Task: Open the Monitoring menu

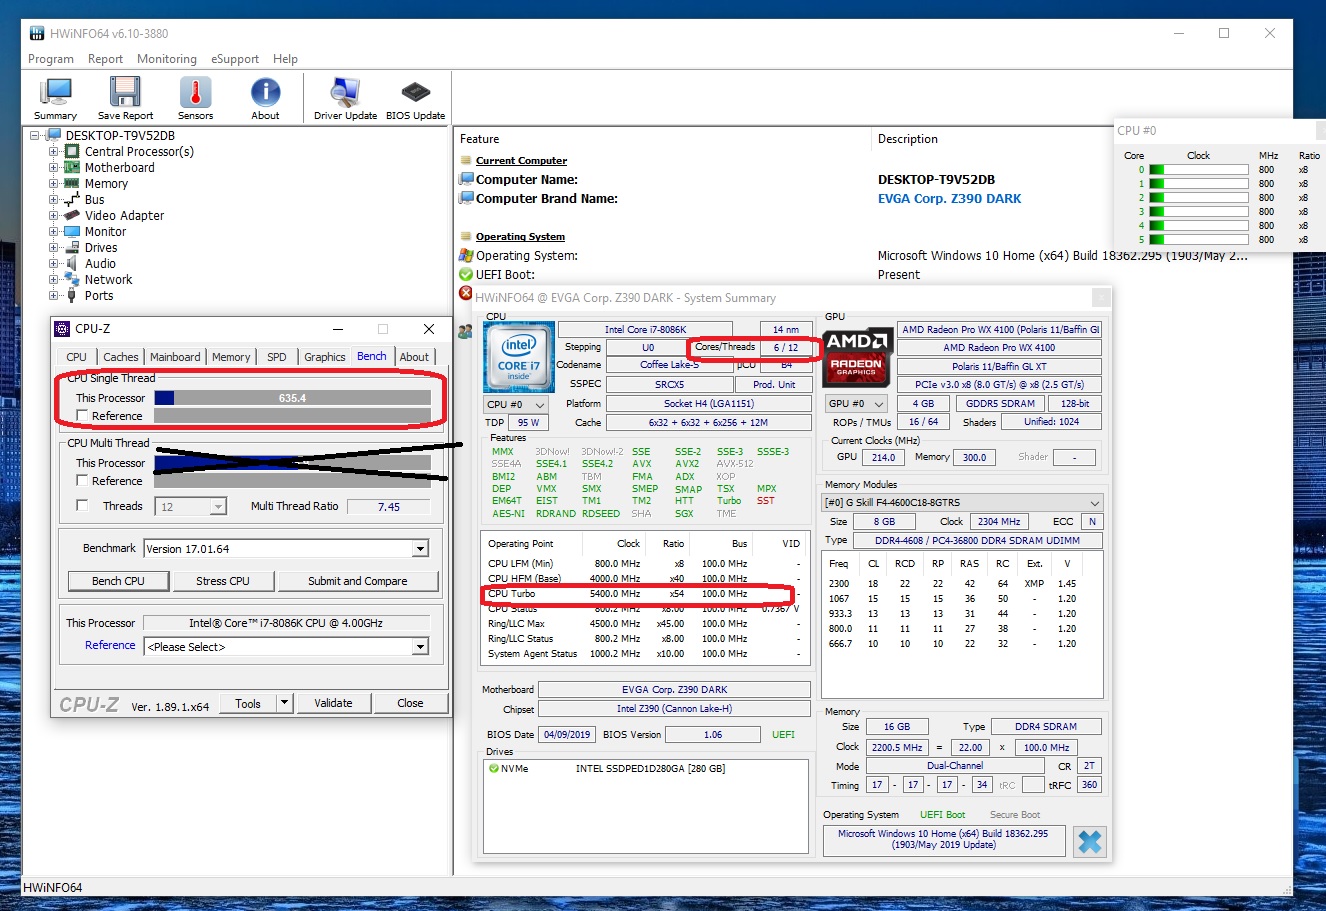Action: 167,59
